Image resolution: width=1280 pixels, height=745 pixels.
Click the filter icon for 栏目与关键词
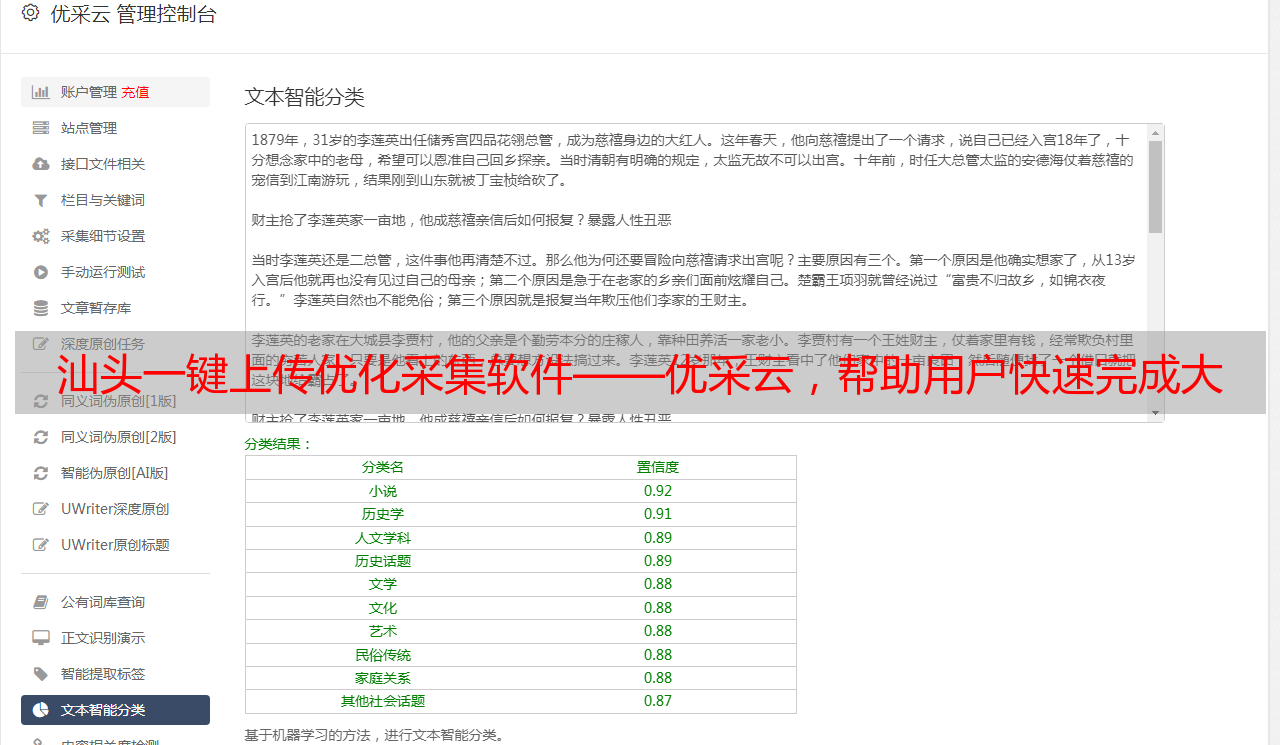click(41, 200)
